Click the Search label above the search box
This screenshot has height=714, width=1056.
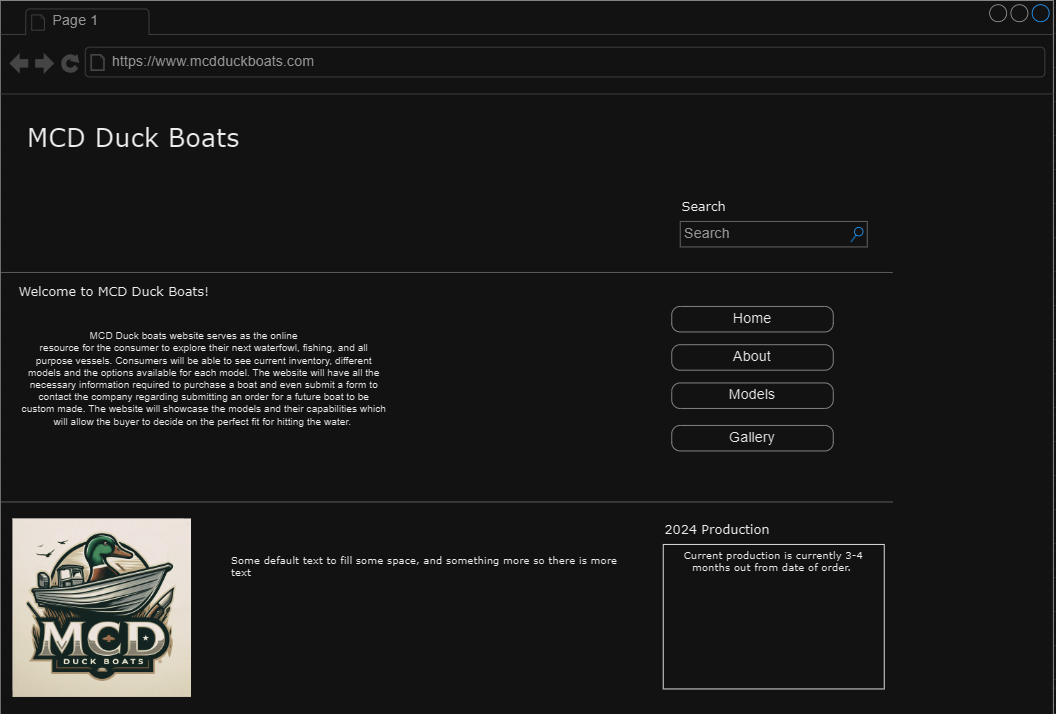tap(703, 206)
